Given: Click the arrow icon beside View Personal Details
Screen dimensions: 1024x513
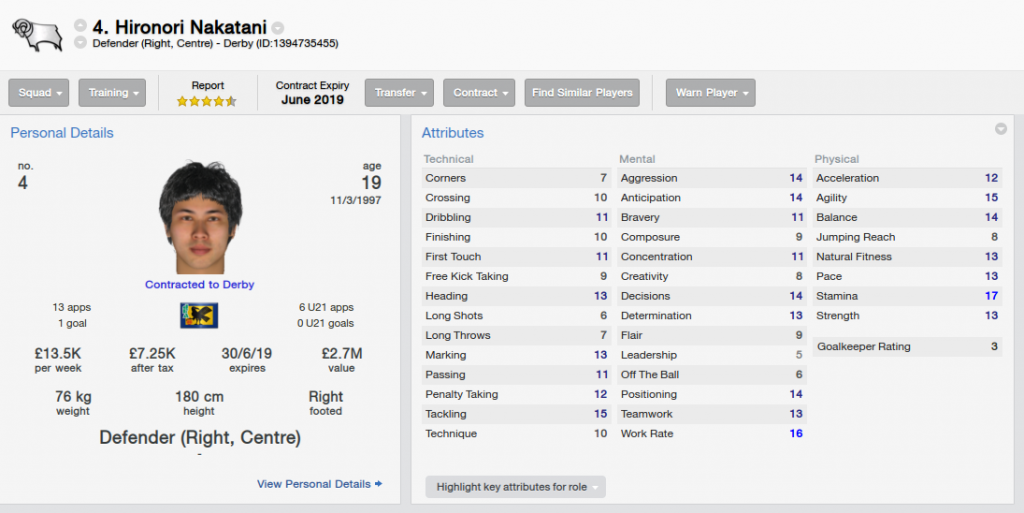Looking at the screenshot, I should tap(379, 484).
